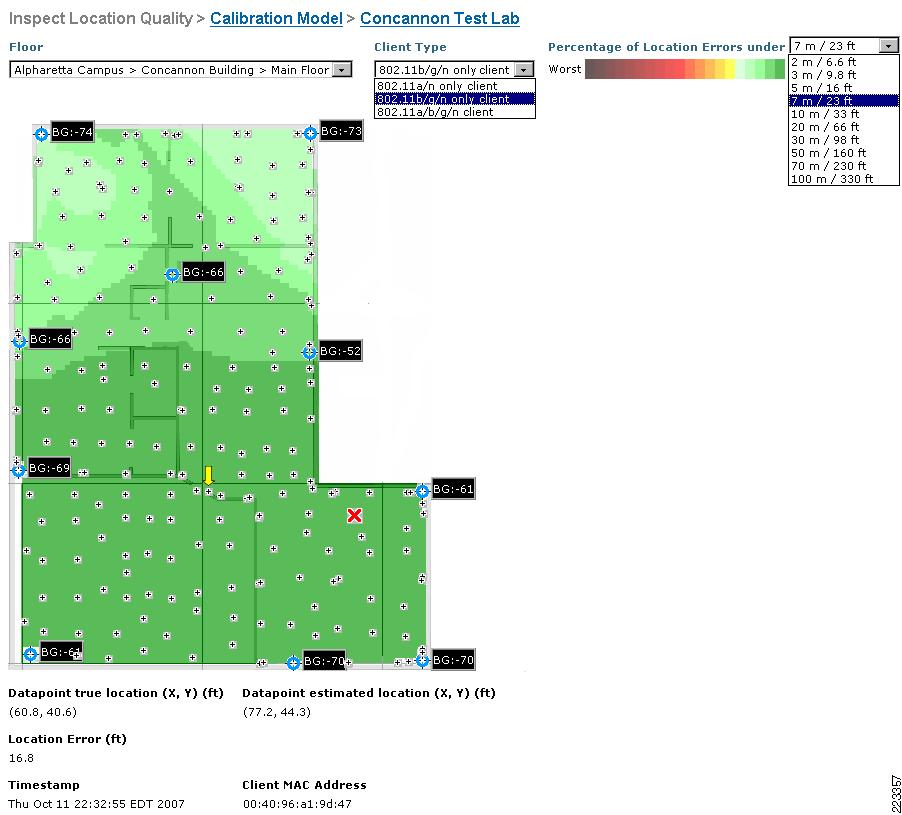Click the Location Error value 16.8
Screen dimensions: 902x815
click(21, 758)
